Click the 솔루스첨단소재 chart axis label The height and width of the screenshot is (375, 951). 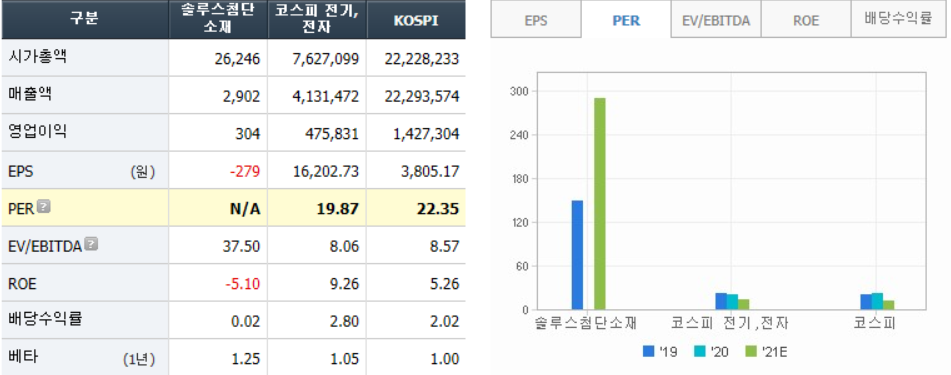(586, 323)
